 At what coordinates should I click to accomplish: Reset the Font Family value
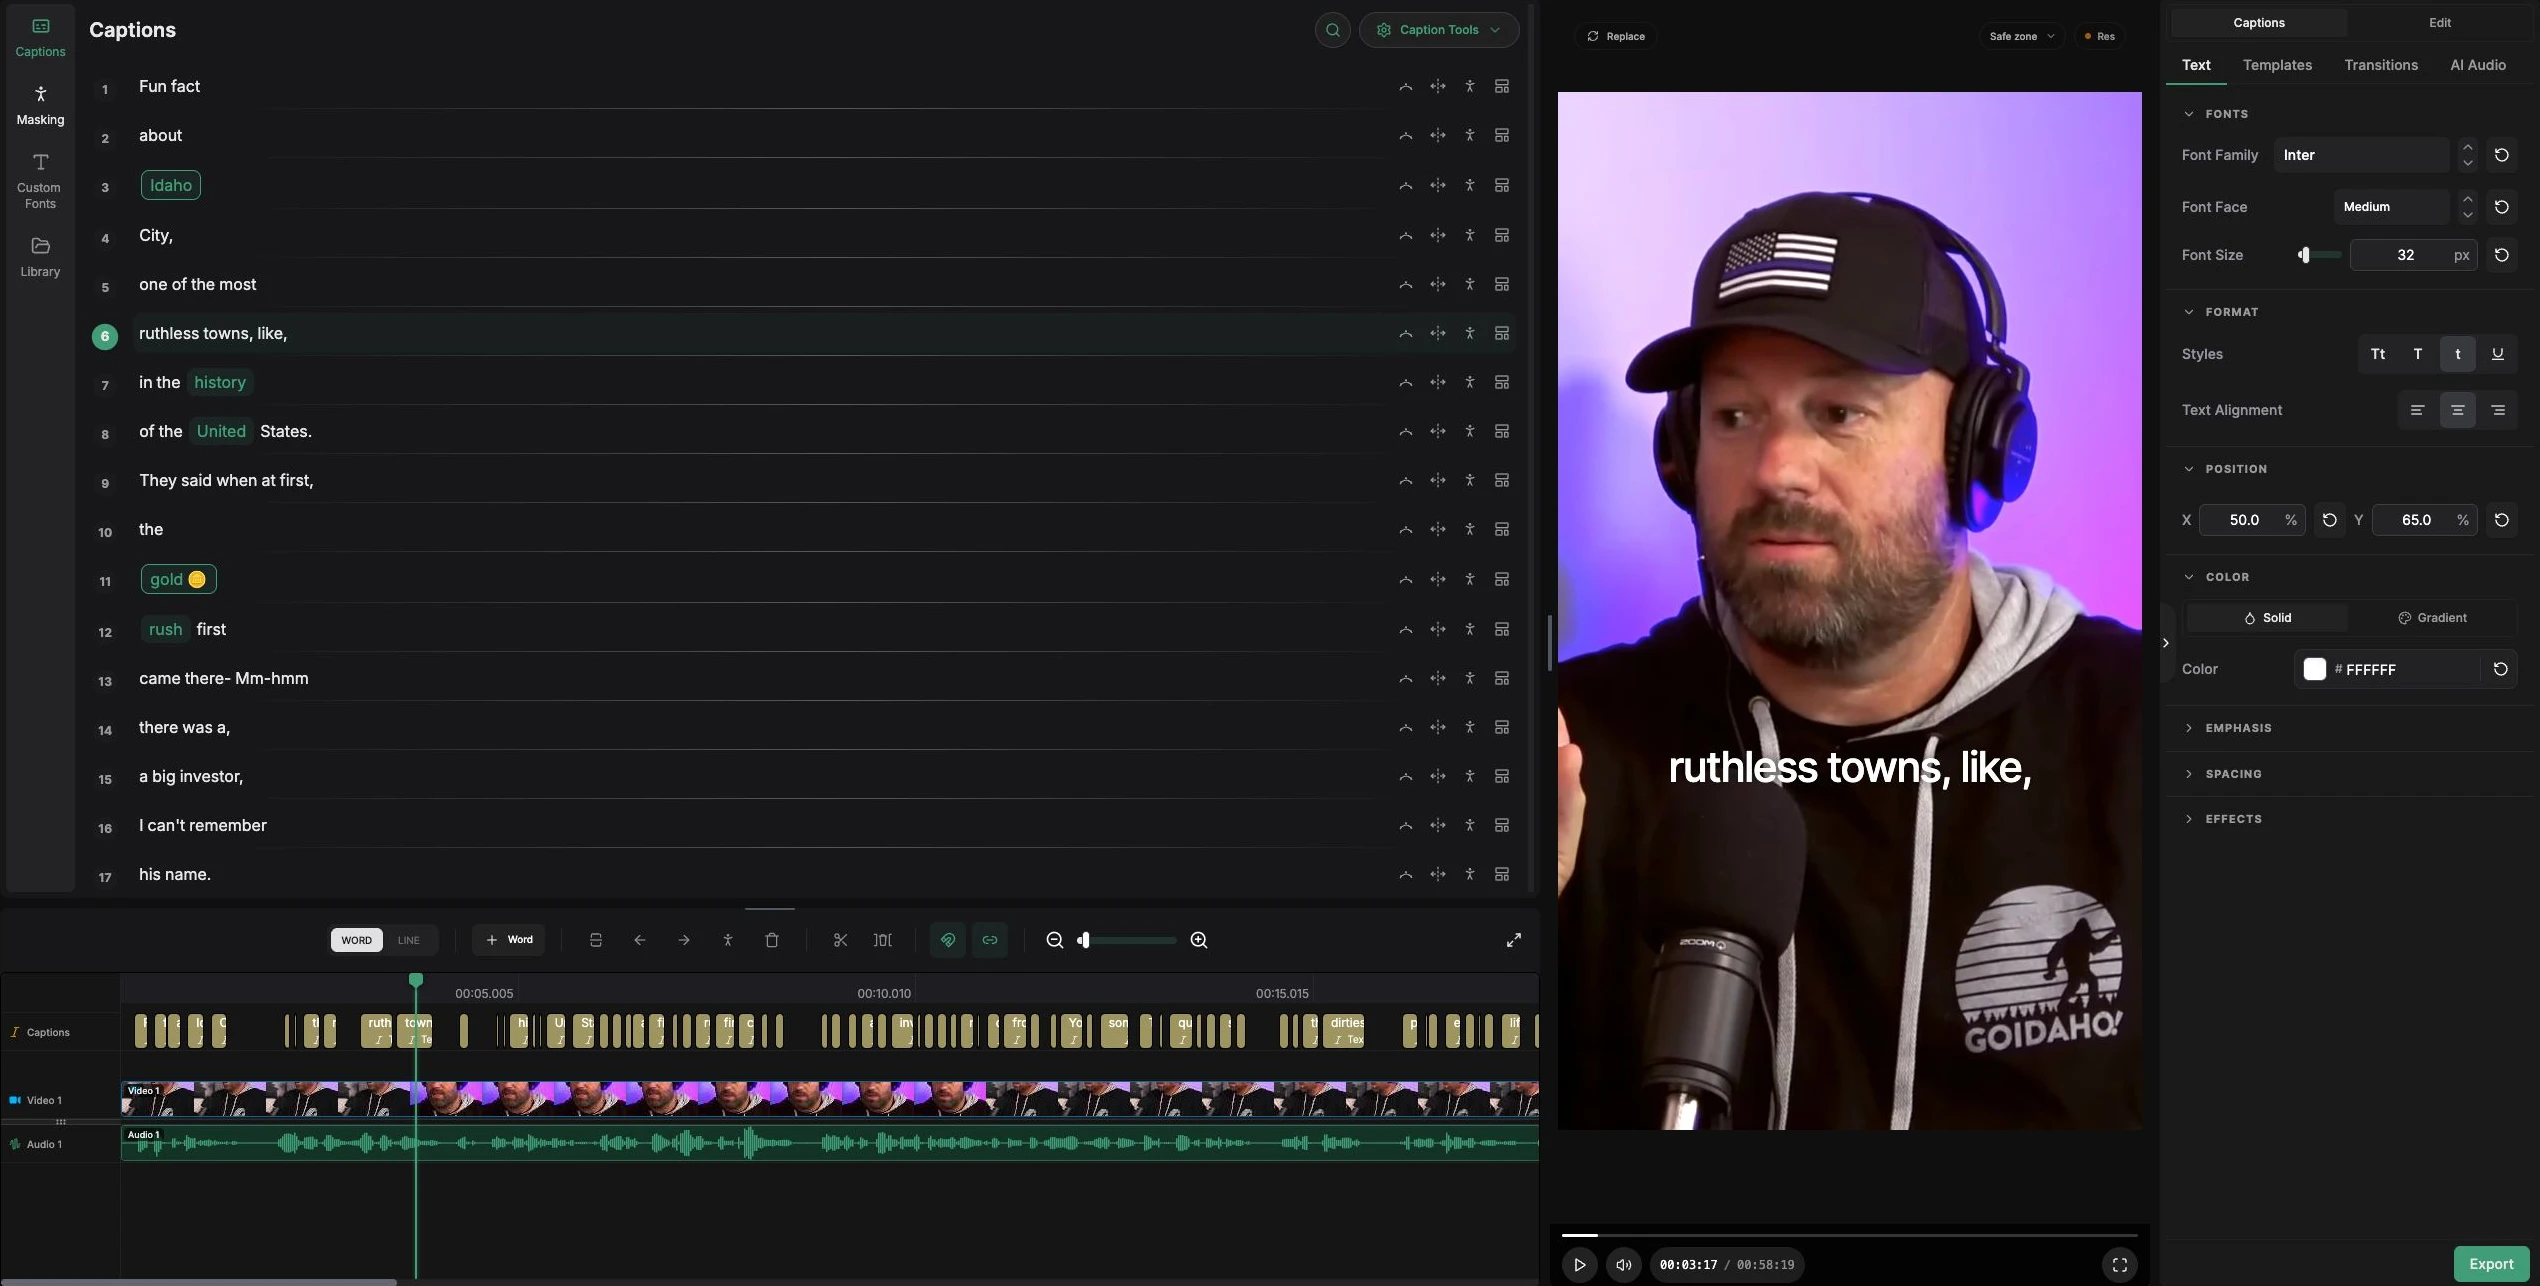(2501, 155)
